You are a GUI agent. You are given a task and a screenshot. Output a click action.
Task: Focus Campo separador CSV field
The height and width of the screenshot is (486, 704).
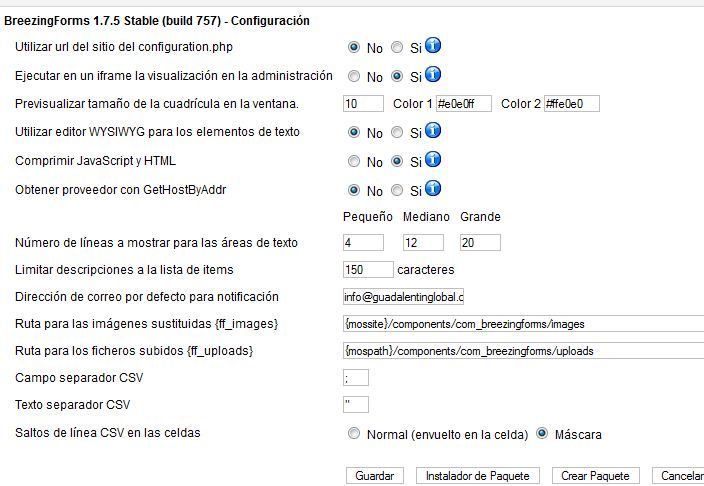tap(356, 378)
